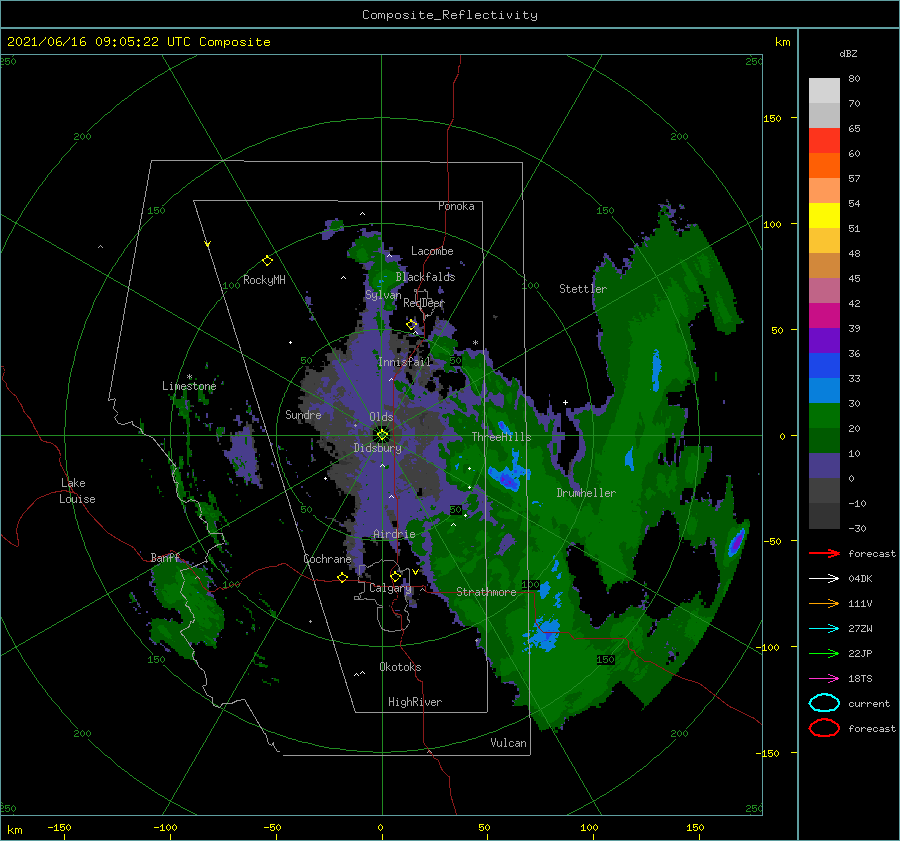Click the 'Composite_Reflectivity' title text
Viewport: 900px width, 841px height.
(450, 15)
